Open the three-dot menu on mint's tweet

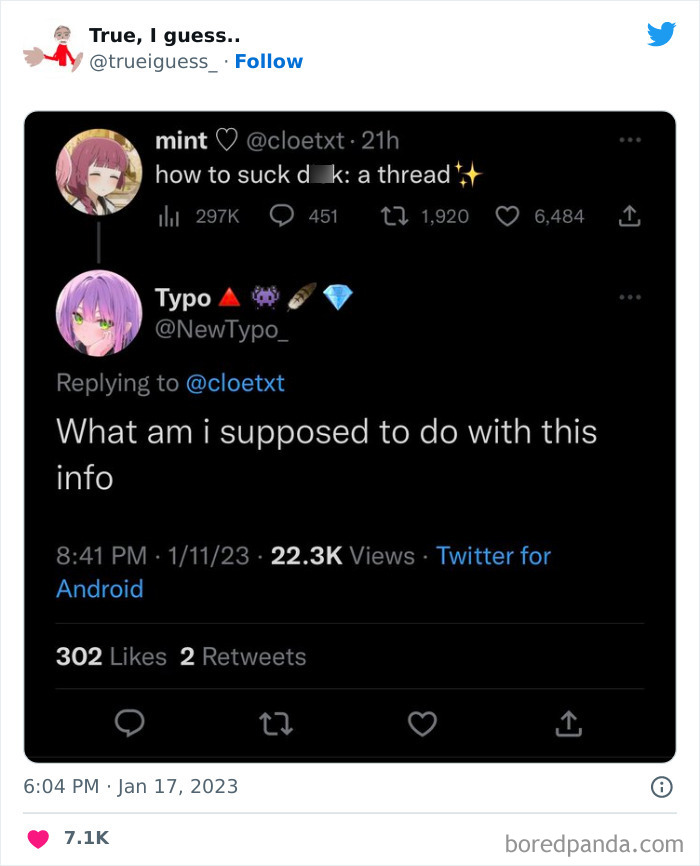tap(630, 141)
